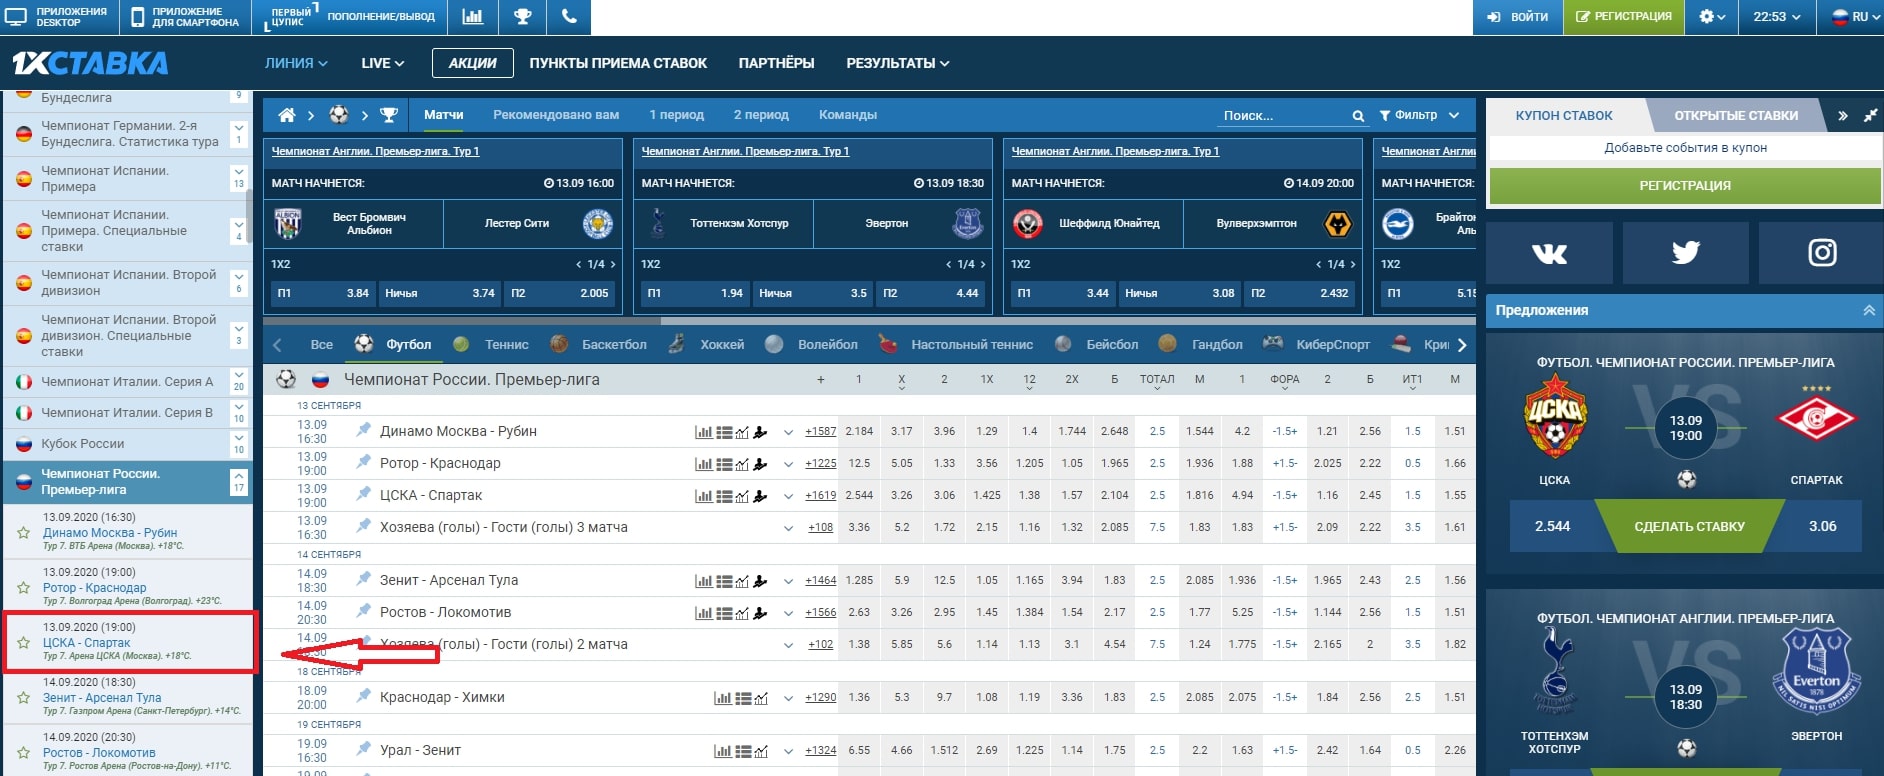This screenshot has height=776, width=1884.
Task: Open the VK social network icon
Action: [1549, 253]
